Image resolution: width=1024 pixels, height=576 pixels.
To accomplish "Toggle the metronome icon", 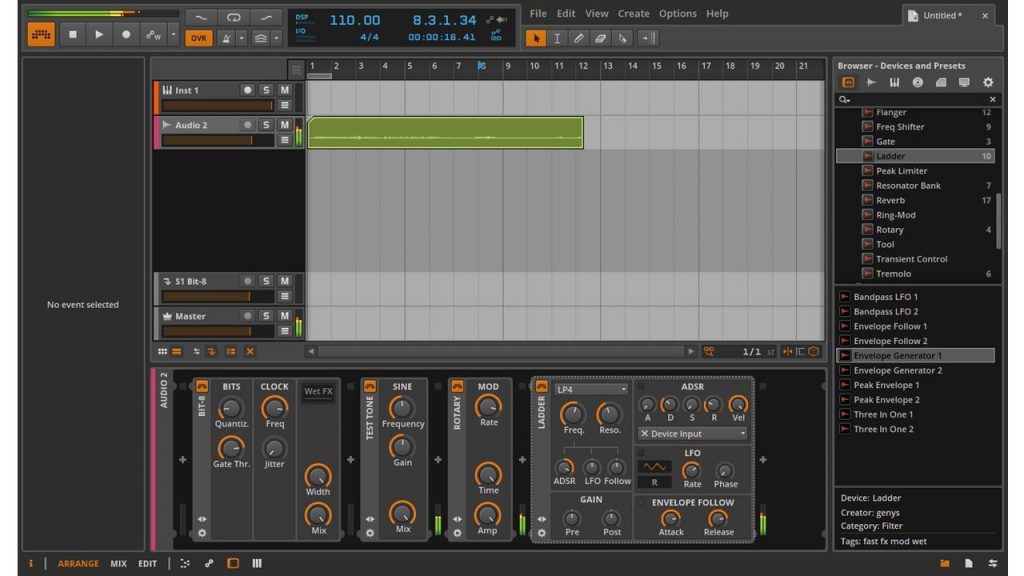I will pos(226,39).
